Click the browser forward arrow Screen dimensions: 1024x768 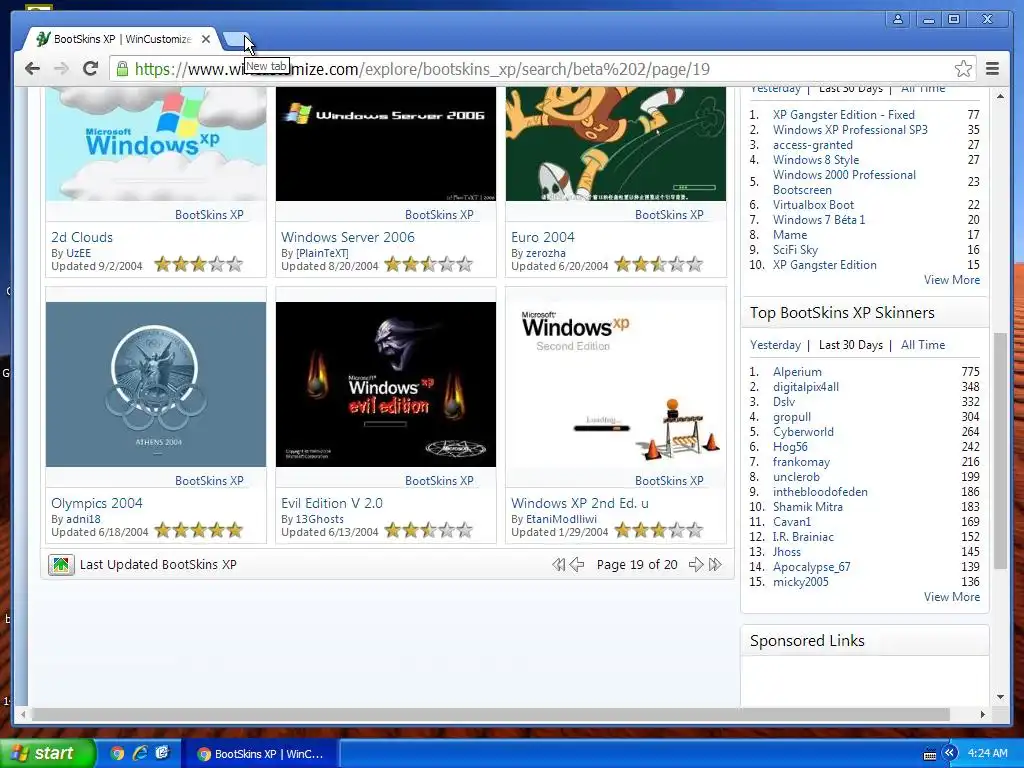coord(61,69)
